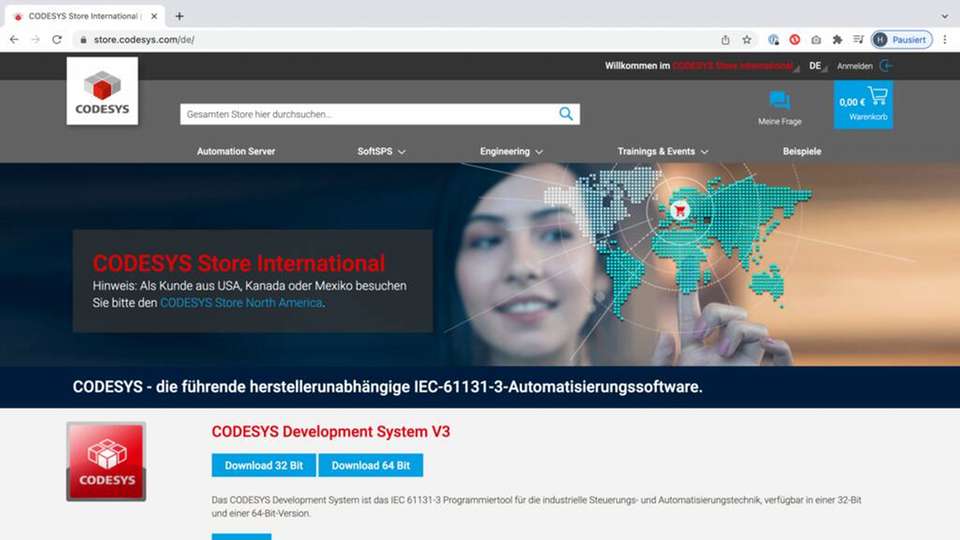This screenshot has height=540, width=960.
Task: Click the browser address bar URL
Action: pyautogui.click(x=144, y=40)
